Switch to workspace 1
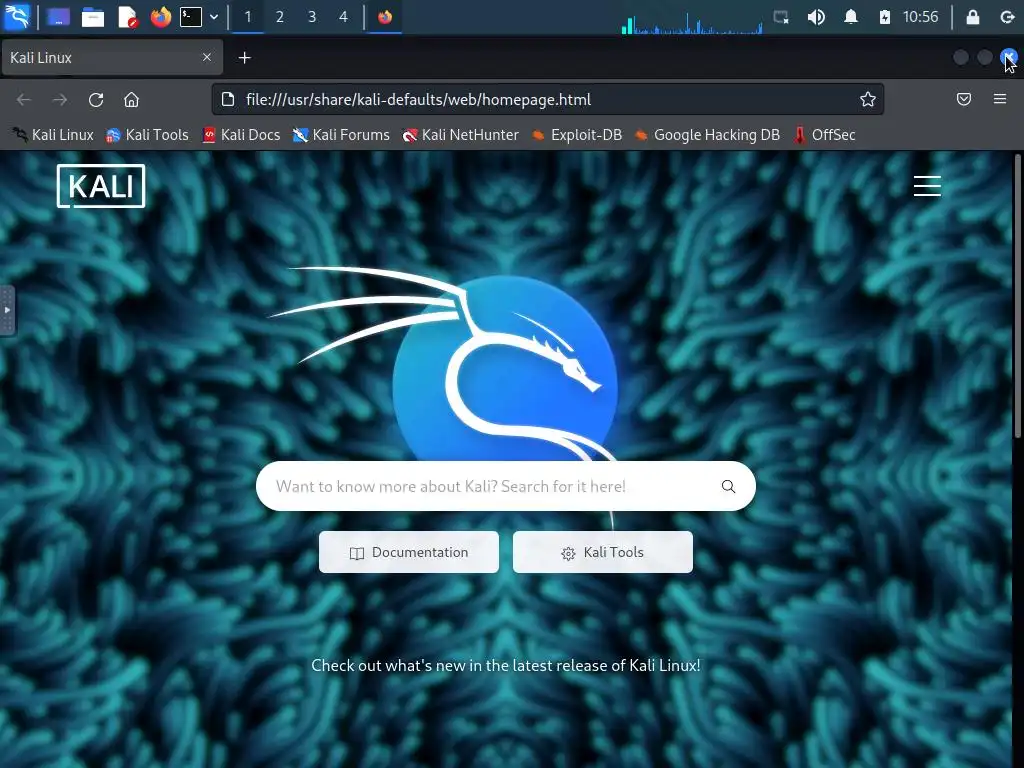This screenshot has height=768, width=1024. point(248,17)
